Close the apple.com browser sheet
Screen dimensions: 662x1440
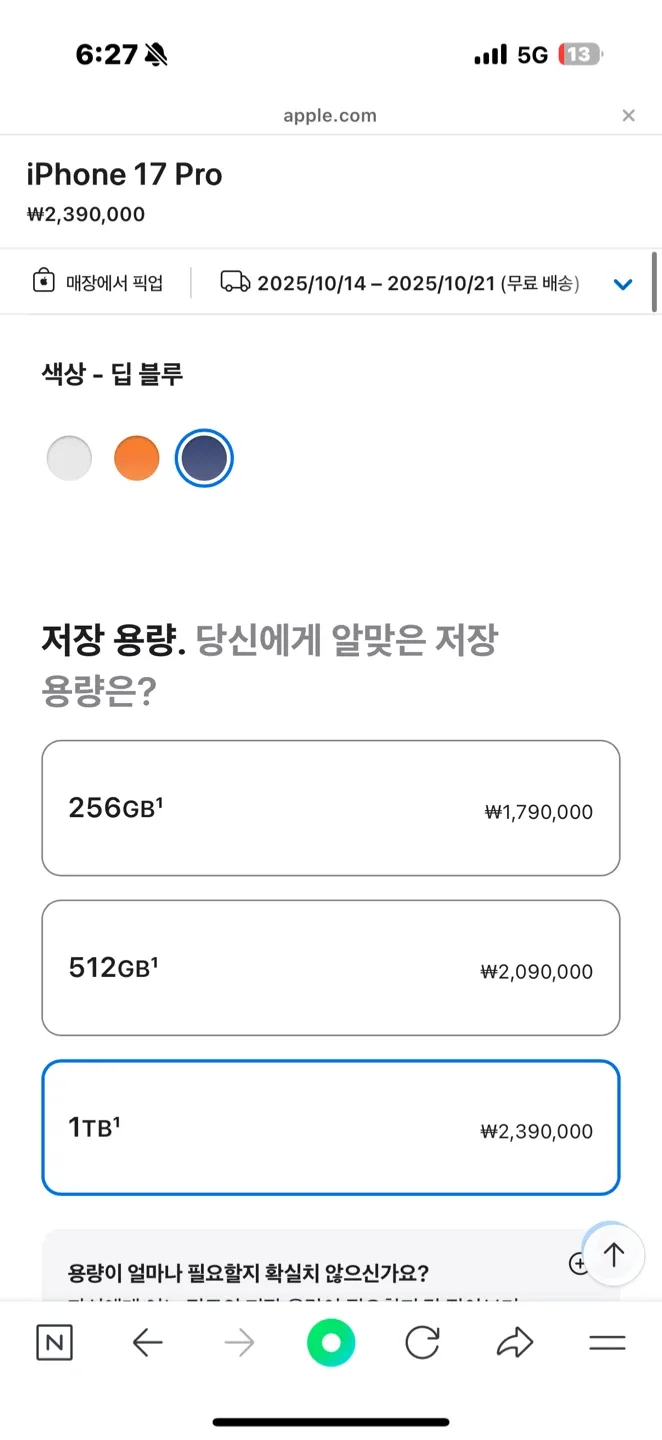click(x=628, y=115)
